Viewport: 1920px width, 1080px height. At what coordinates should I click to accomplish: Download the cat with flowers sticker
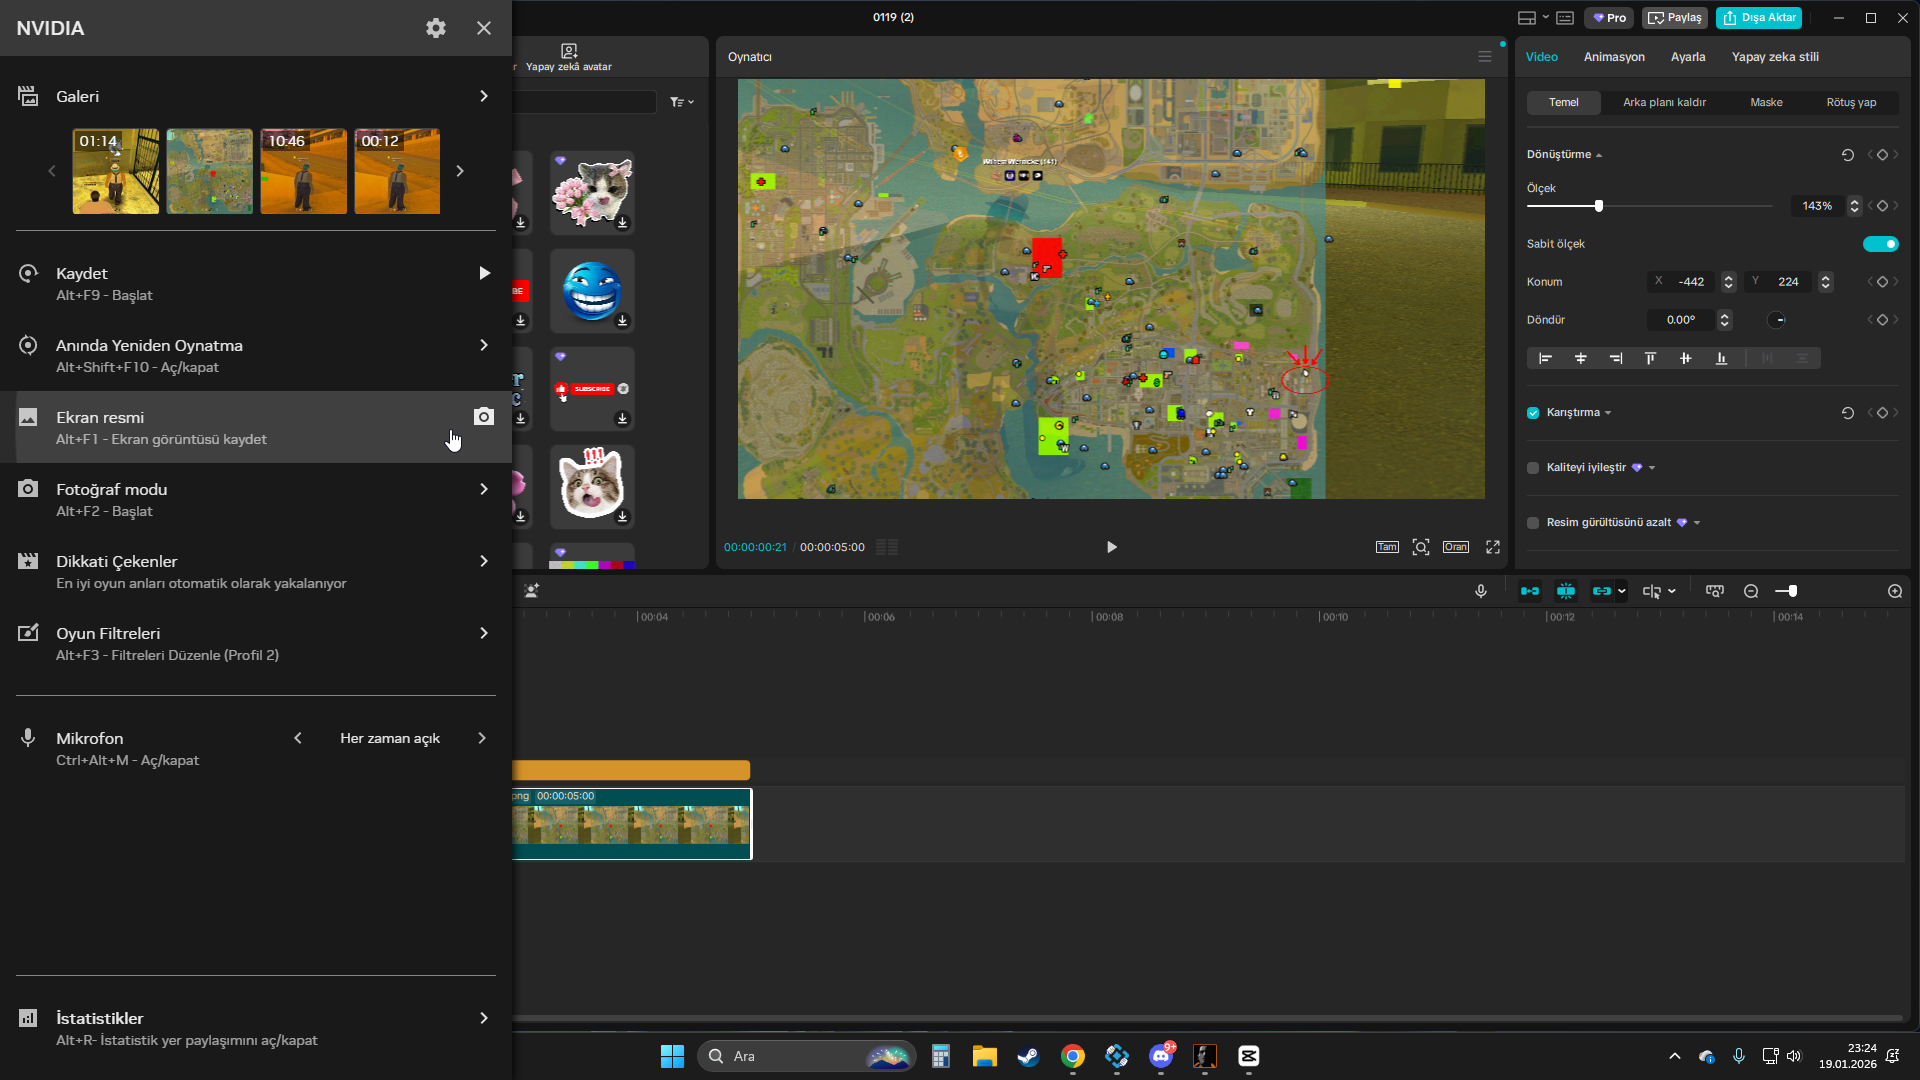622,223
